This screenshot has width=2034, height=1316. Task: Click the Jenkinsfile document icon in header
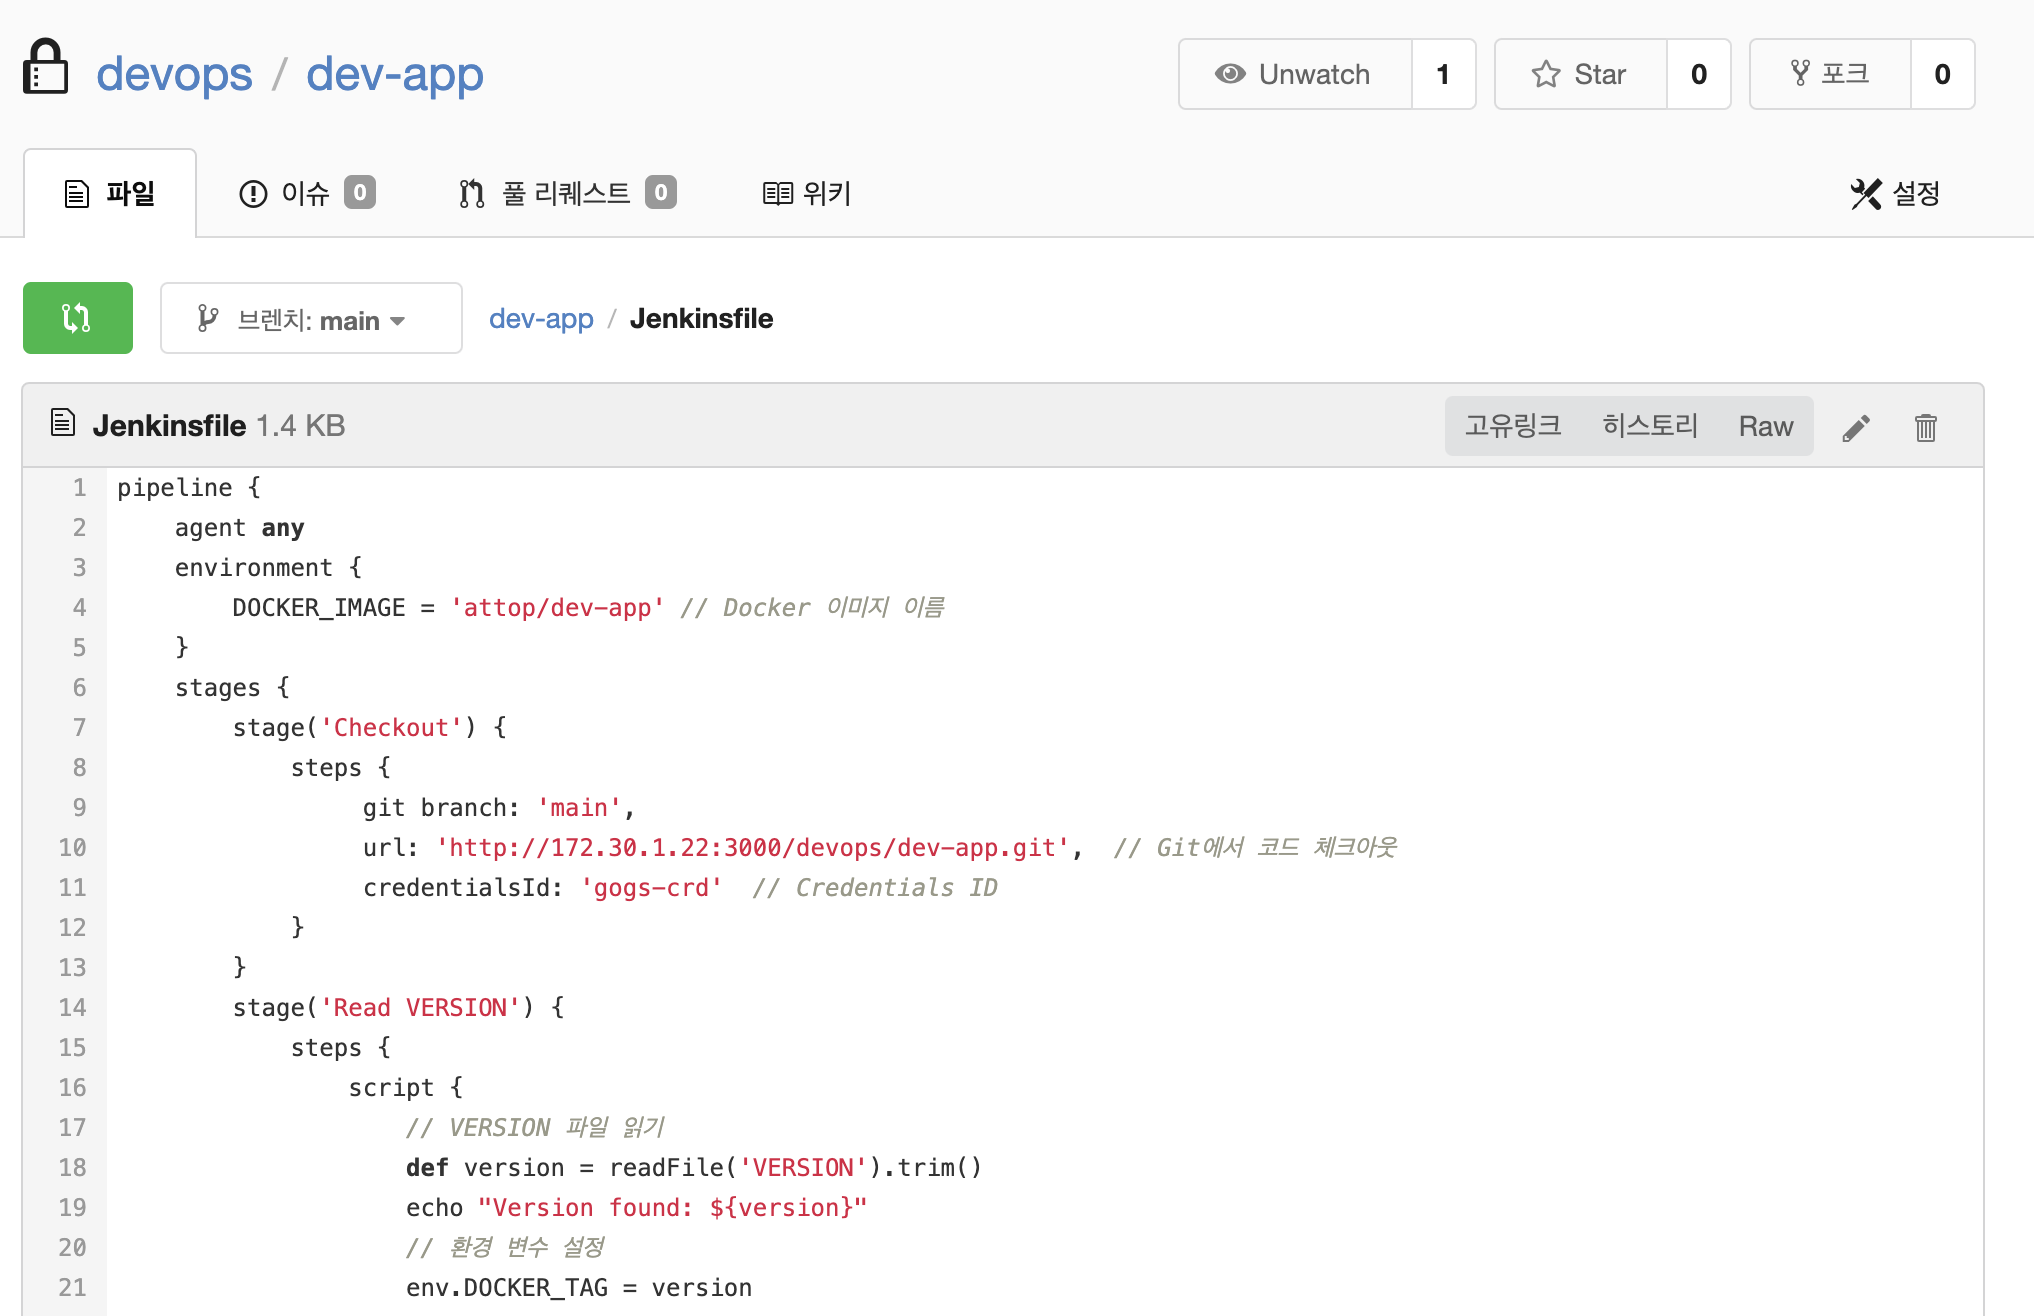tap(63, 424)
